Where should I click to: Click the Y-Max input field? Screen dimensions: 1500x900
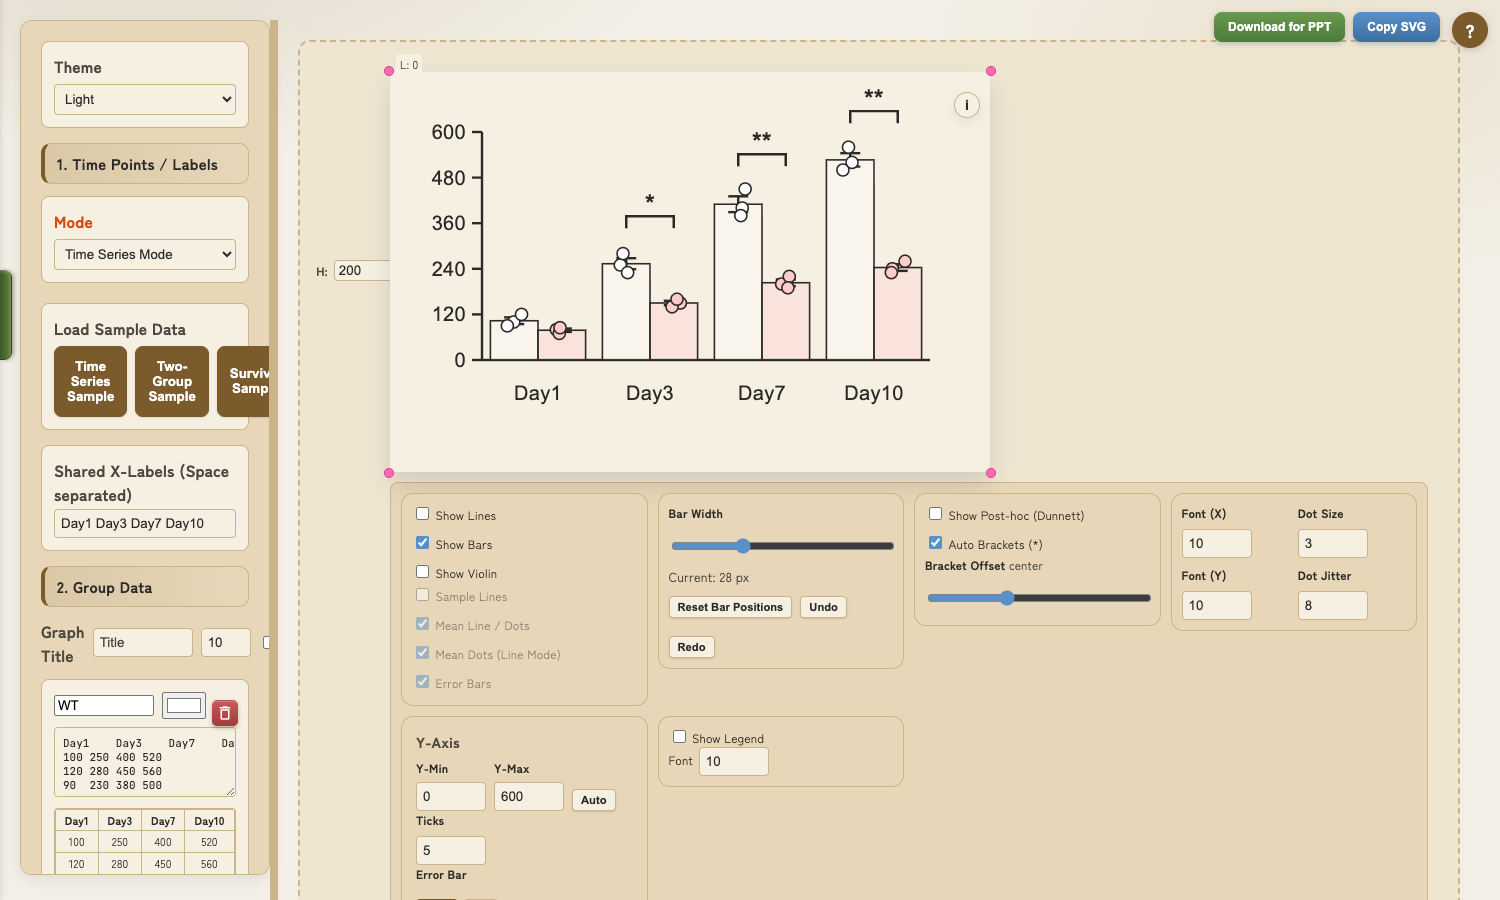pyautogui.click(x=528, y=796)
